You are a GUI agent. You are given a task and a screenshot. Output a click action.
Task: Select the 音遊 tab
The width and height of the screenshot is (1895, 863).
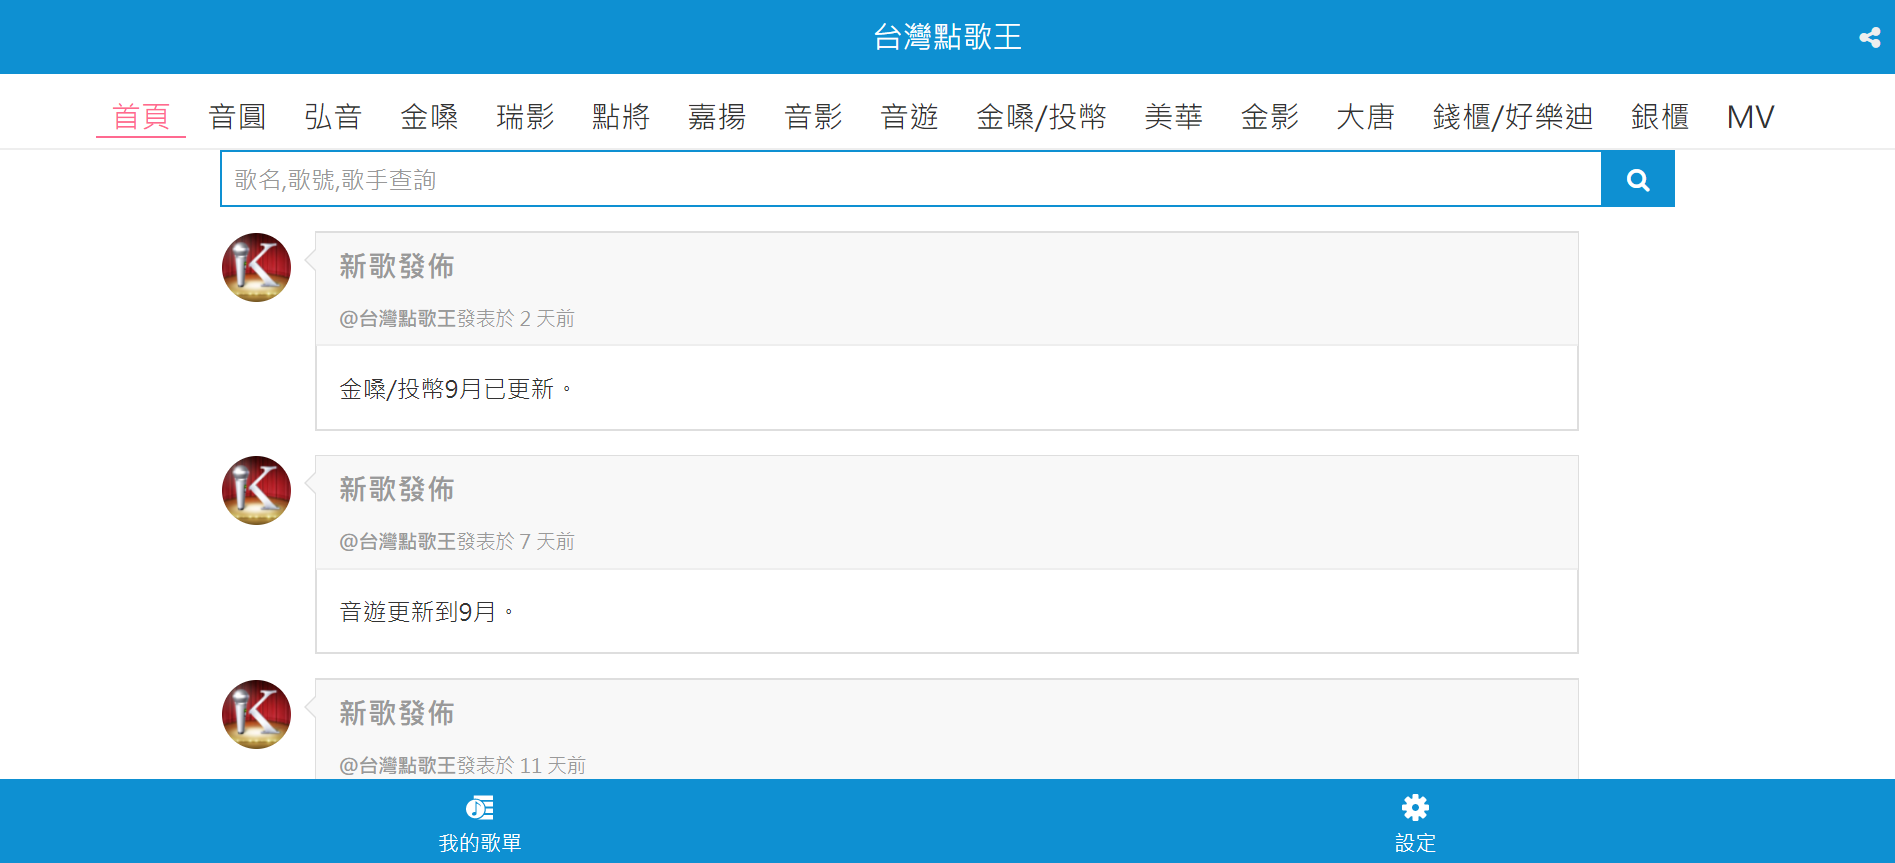coord(909,117)
